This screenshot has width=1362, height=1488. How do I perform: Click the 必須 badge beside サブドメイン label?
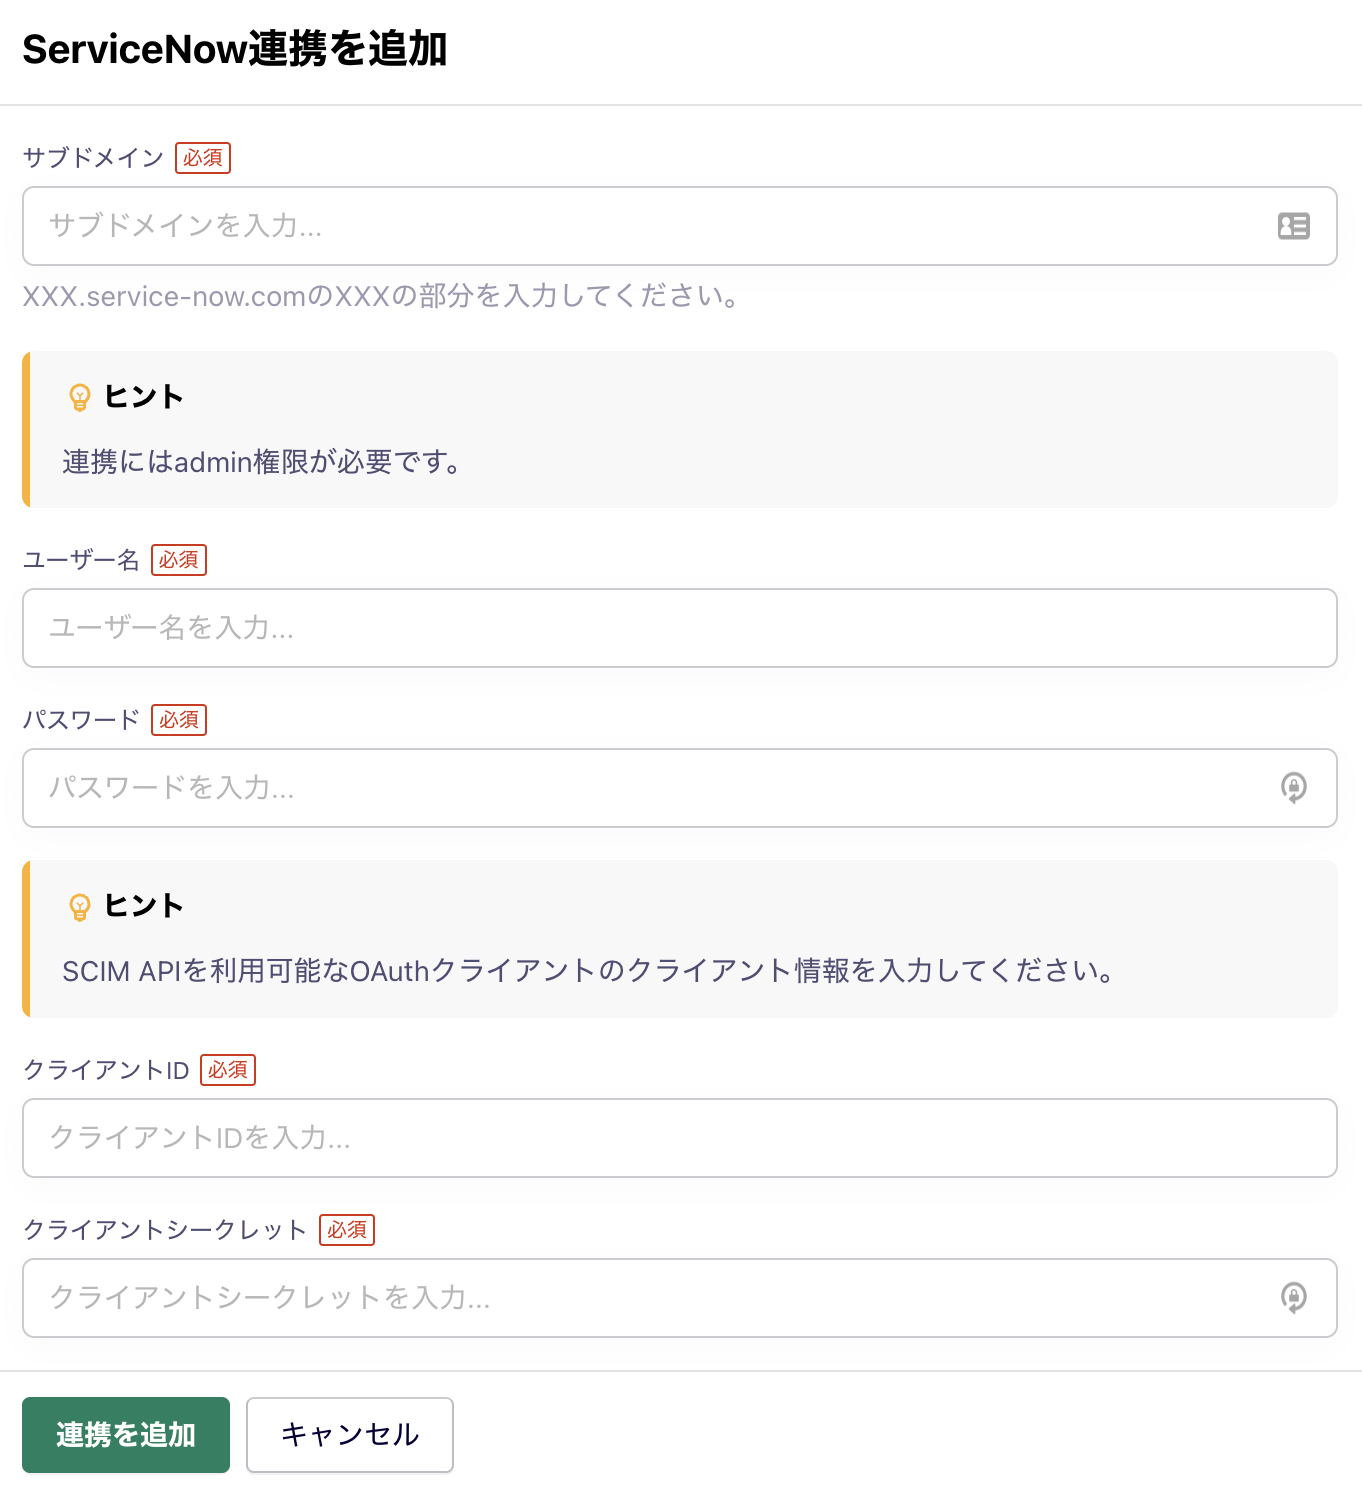pyautogui.click(x=203, y=158)
